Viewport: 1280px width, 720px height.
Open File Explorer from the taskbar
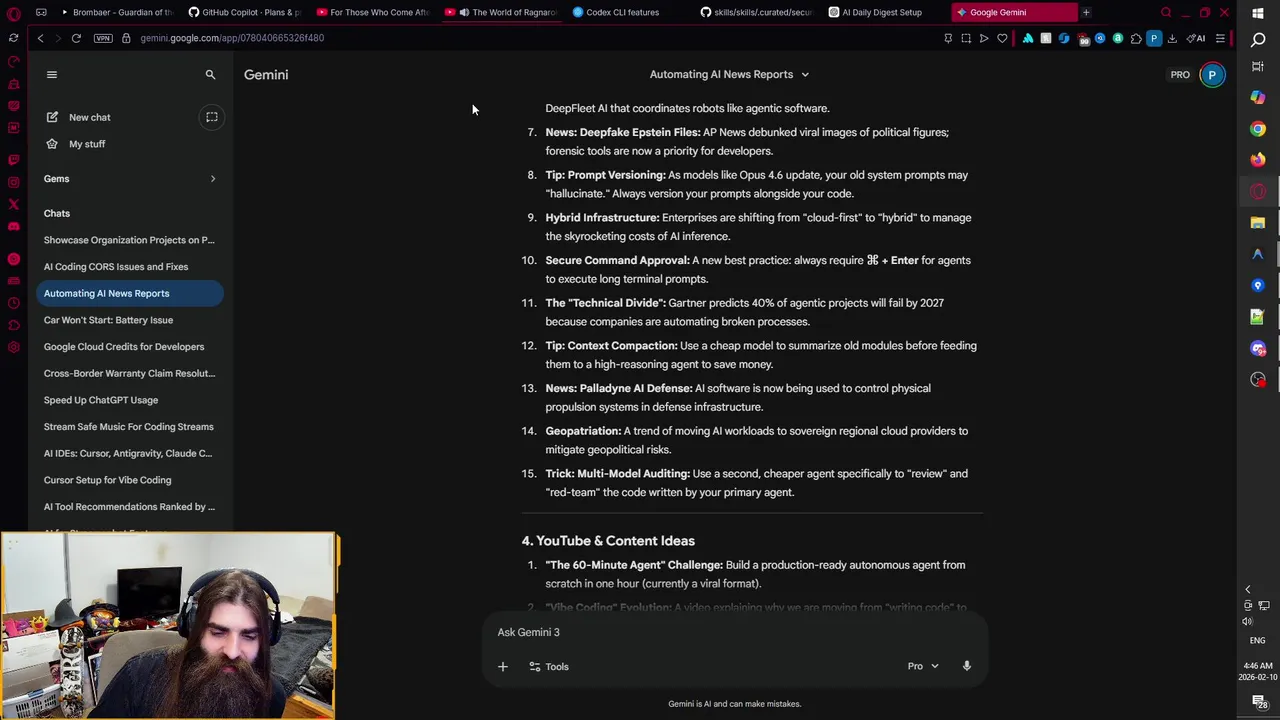coord(1258,222)
